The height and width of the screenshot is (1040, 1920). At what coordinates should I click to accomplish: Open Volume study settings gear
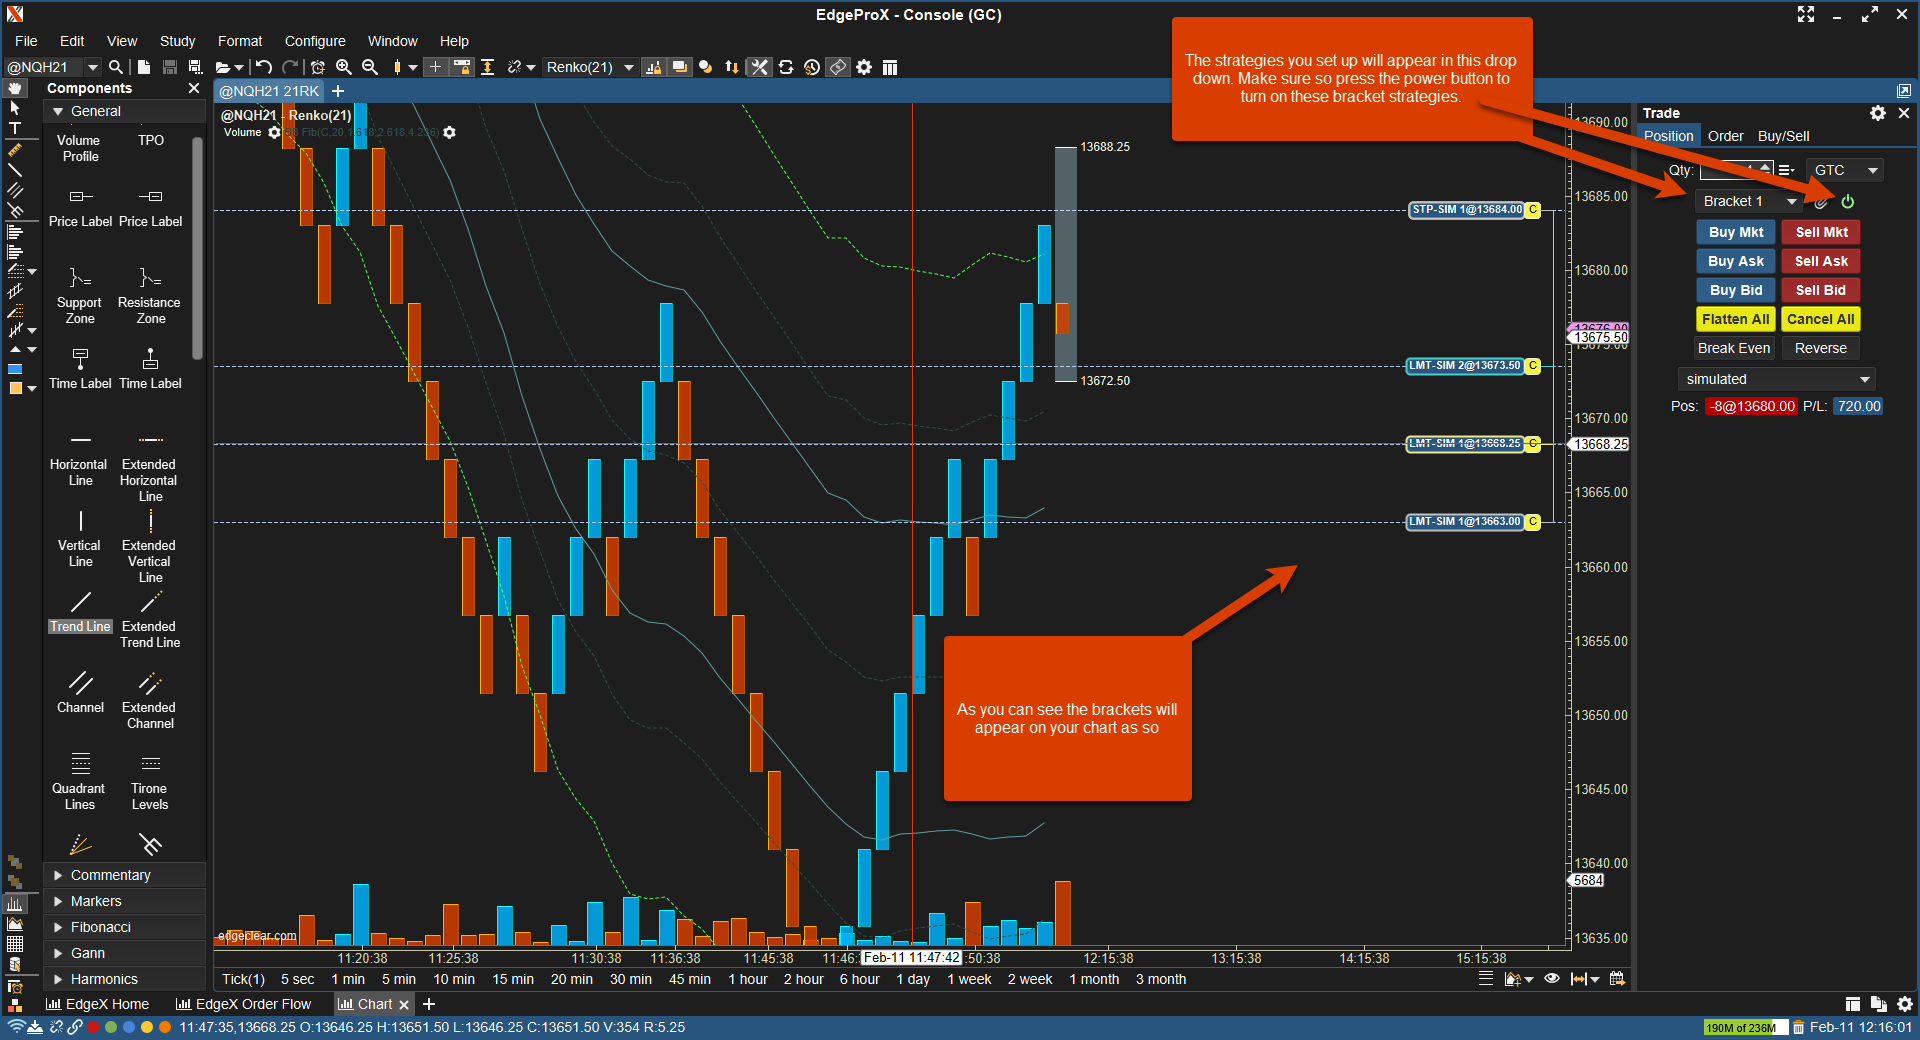274,132
